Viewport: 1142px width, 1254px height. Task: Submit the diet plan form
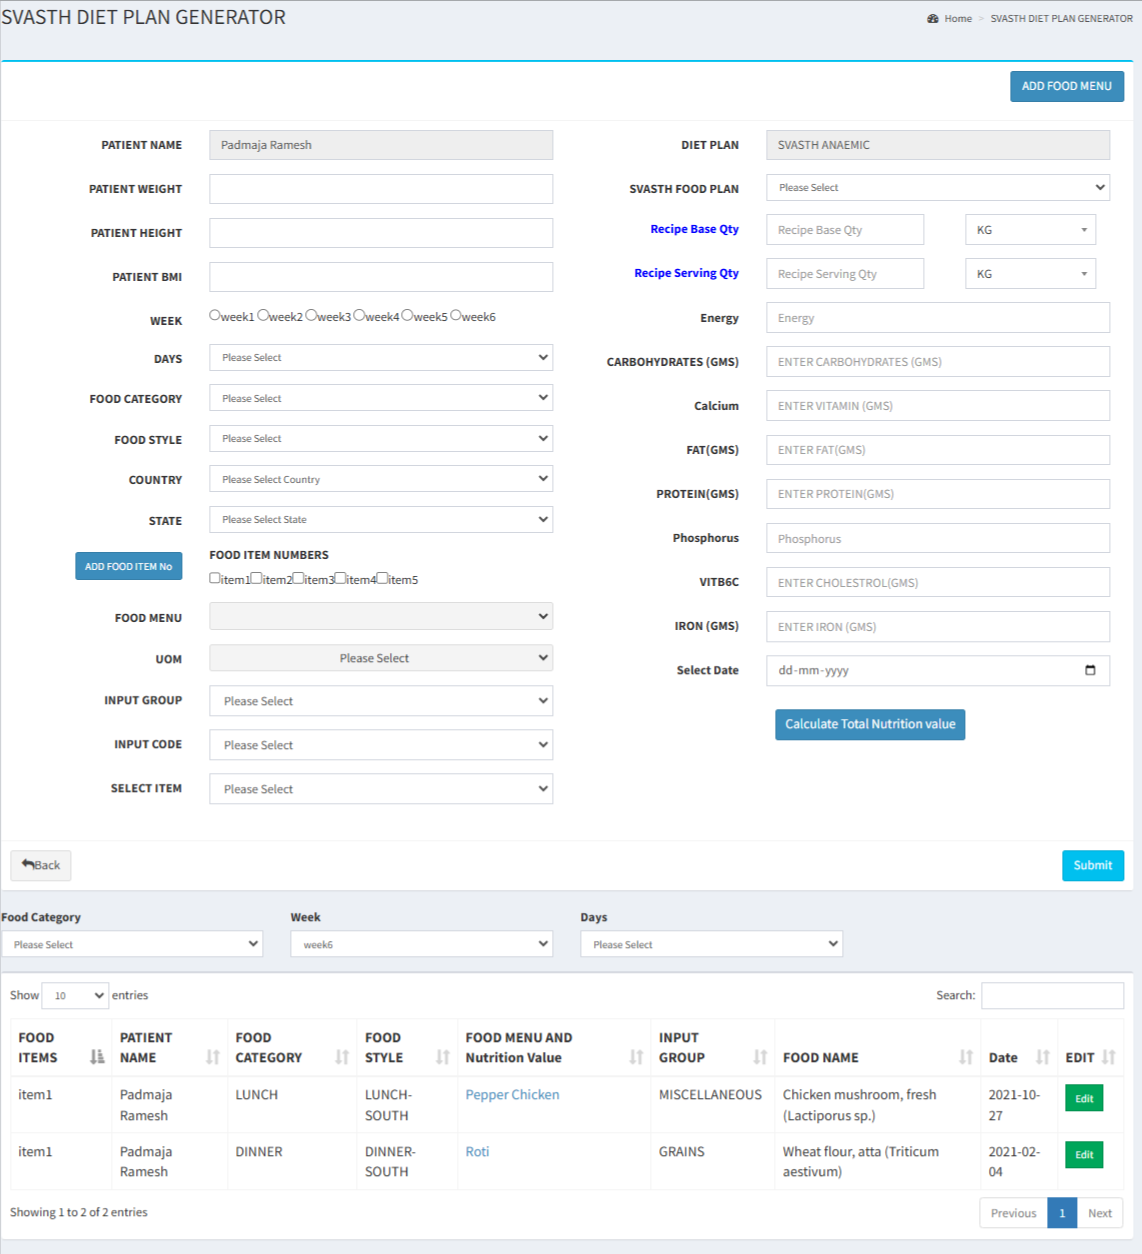(x=1093, y=865)
